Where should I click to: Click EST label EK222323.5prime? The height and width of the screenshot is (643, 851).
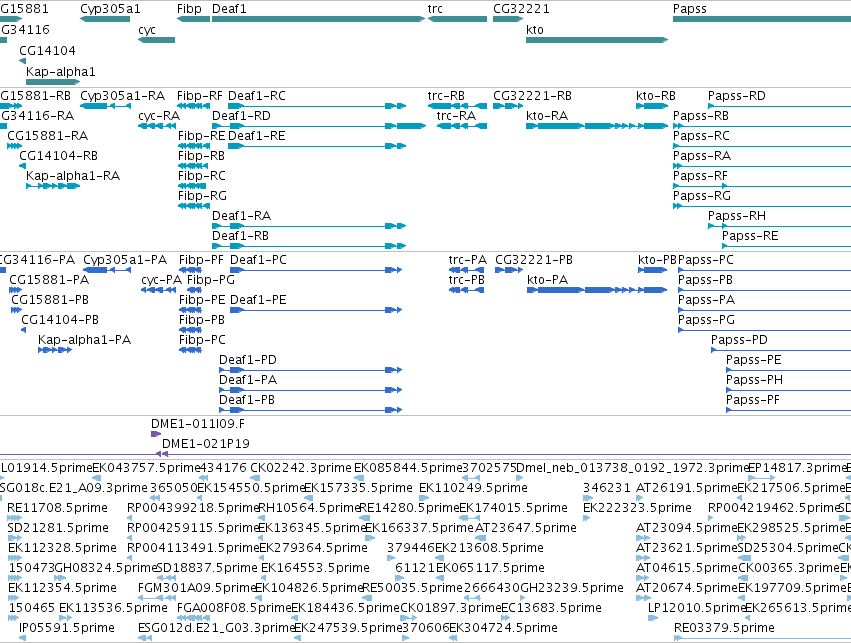pyautogui.click(x=637, y=508)
